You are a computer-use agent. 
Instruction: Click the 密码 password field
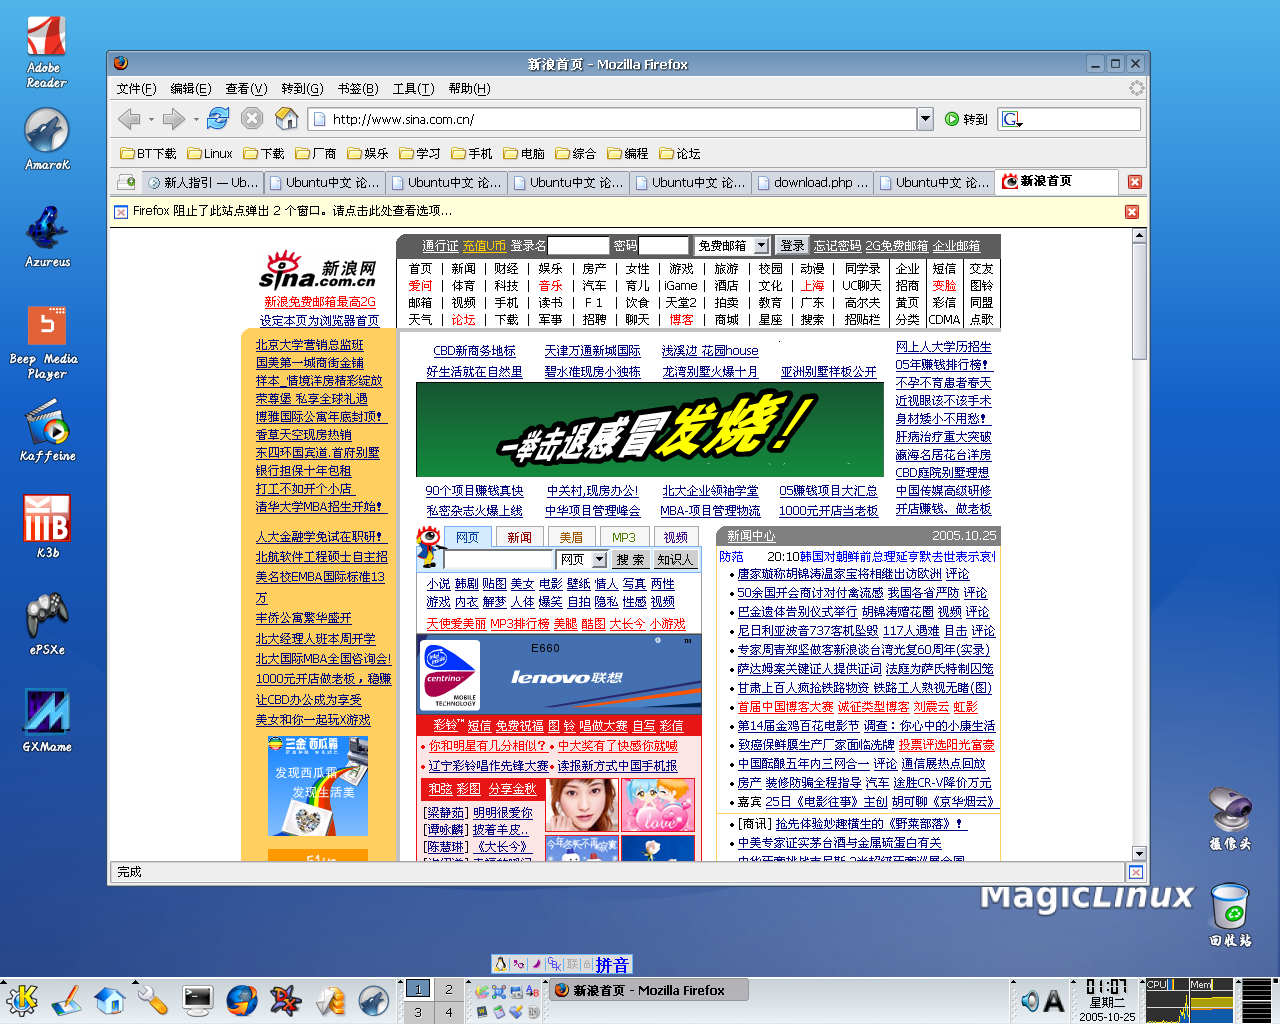tap(664, 246)
